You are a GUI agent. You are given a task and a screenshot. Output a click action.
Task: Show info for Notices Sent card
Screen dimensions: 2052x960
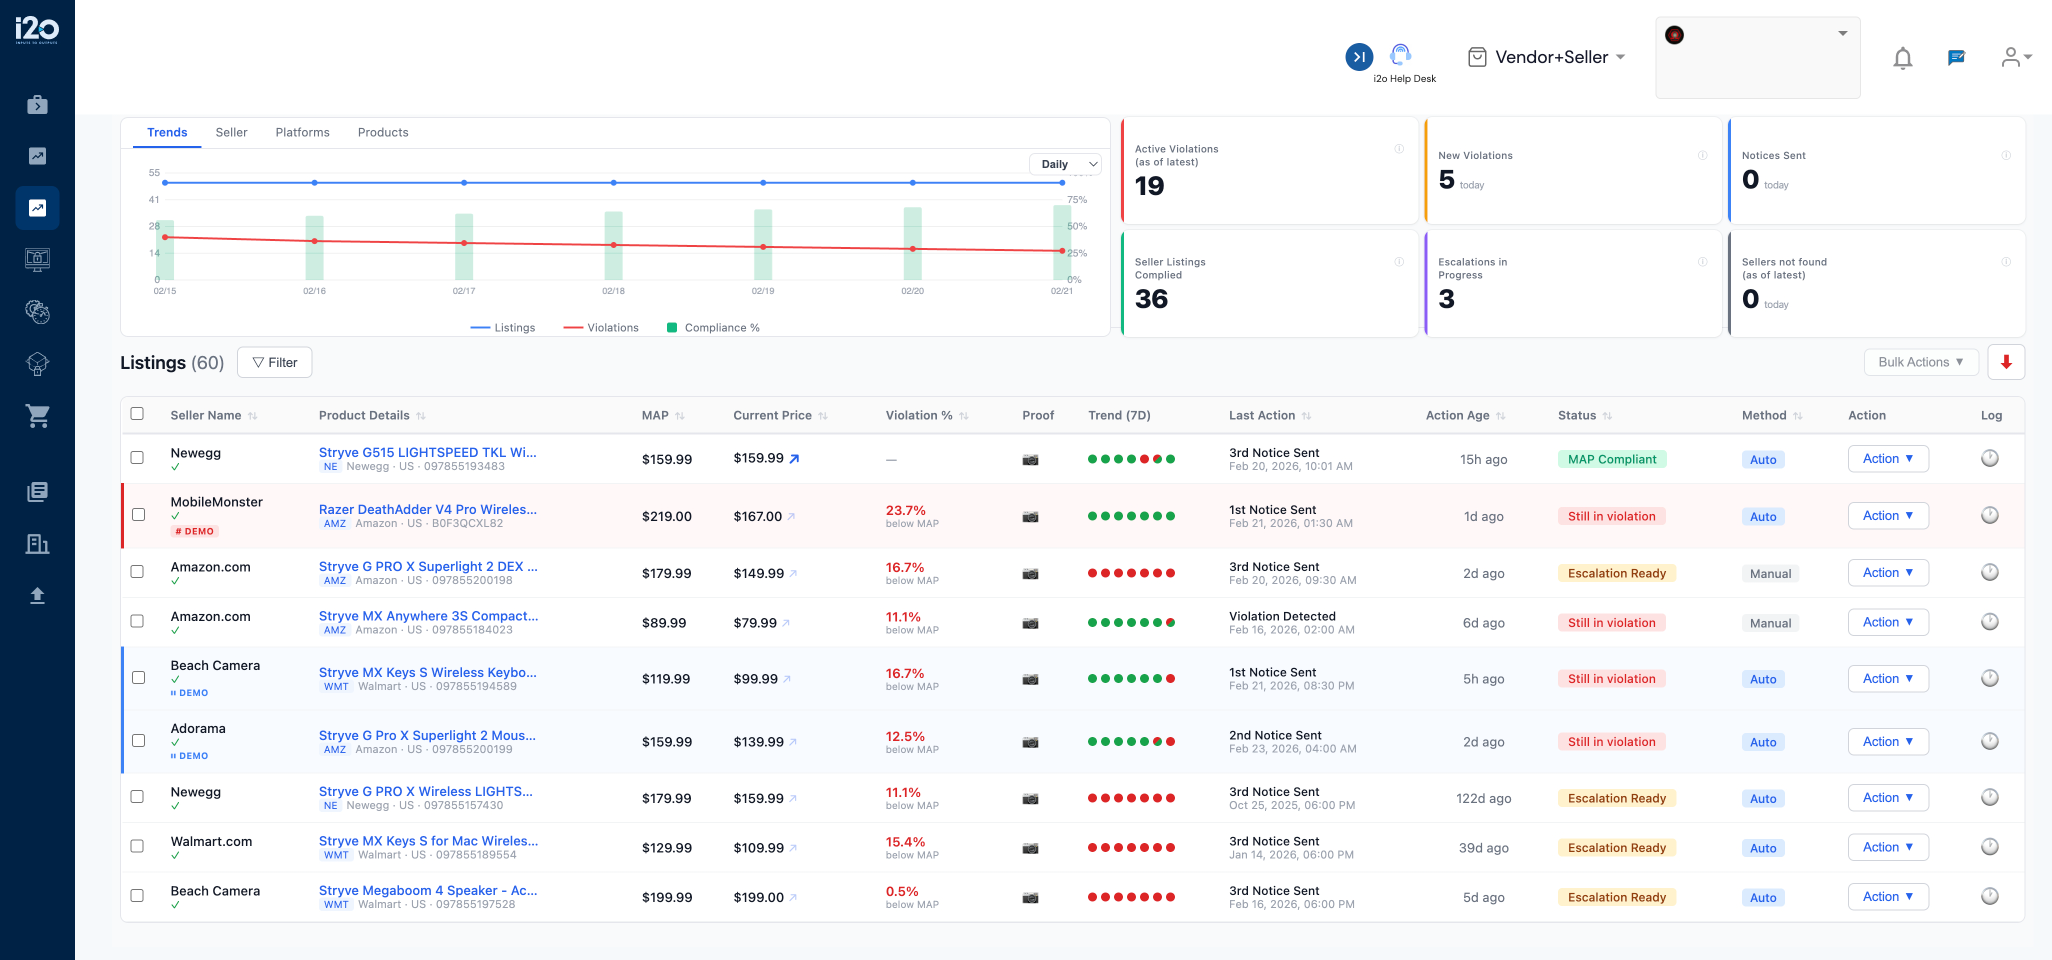tap(2006, 155)
